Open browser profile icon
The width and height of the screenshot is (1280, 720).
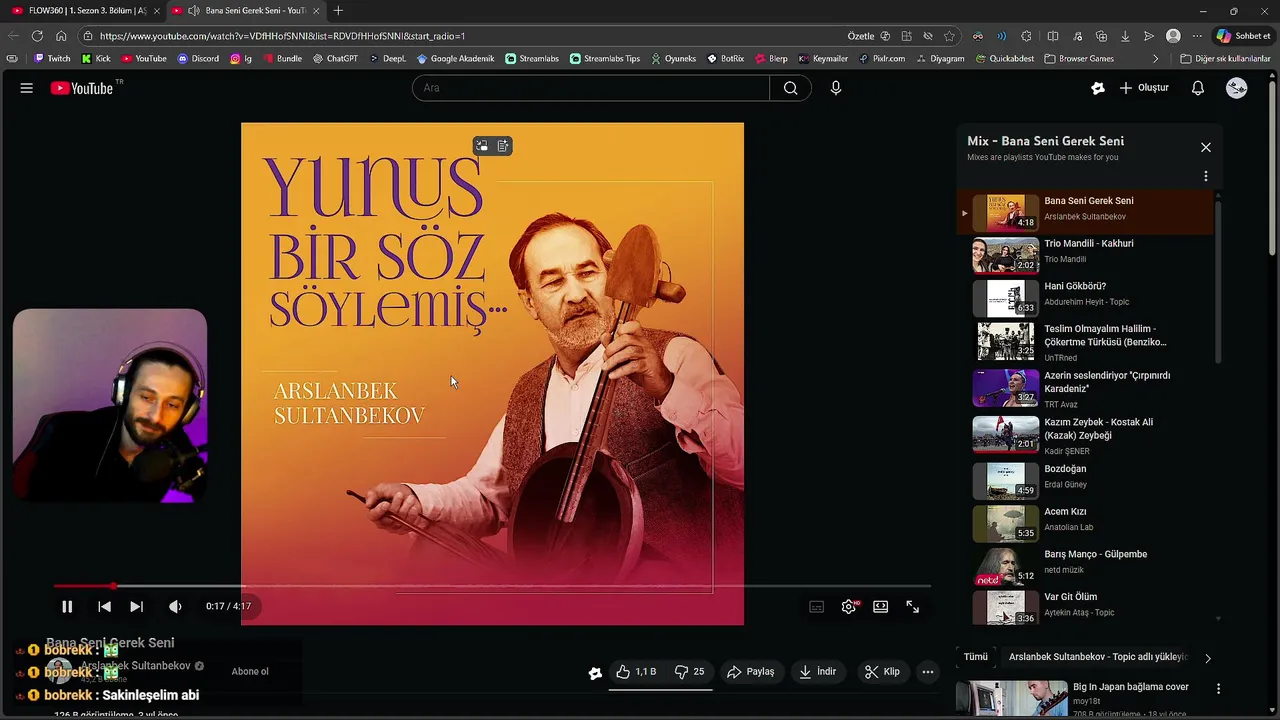pyautogui.click(x=1173, y=36)
